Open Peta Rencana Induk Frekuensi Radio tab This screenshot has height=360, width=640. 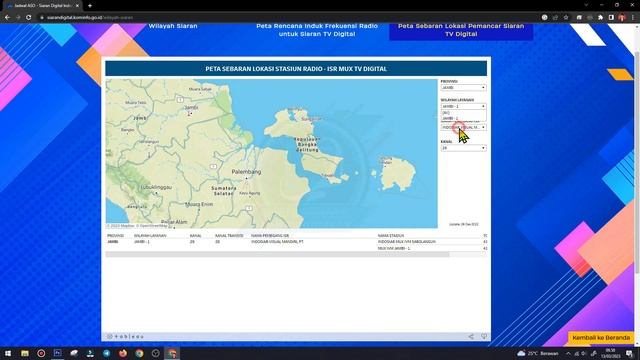pos(317,30)
